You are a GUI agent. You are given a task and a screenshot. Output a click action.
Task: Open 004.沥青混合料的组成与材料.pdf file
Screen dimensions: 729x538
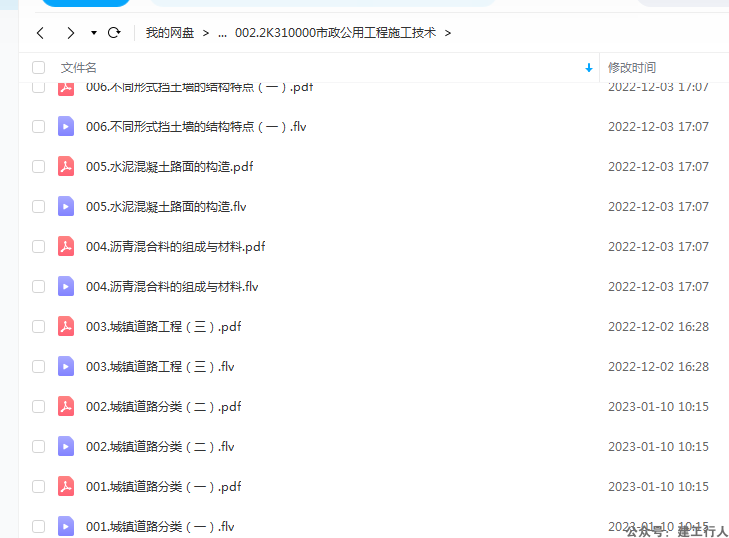coord(175,246)
